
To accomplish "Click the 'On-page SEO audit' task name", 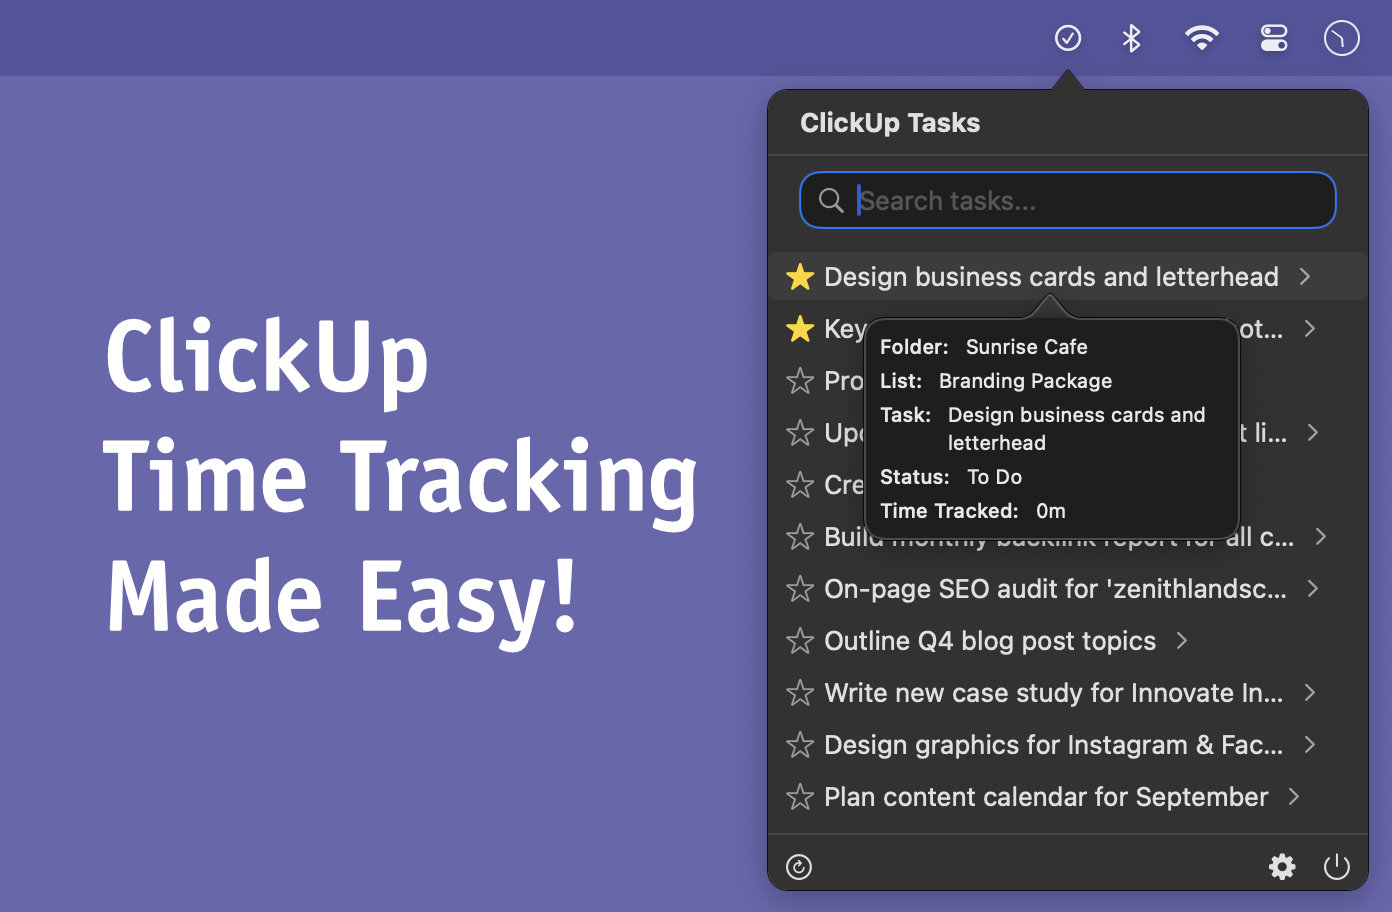I will pyautogui.click(x=1055, y=589).
